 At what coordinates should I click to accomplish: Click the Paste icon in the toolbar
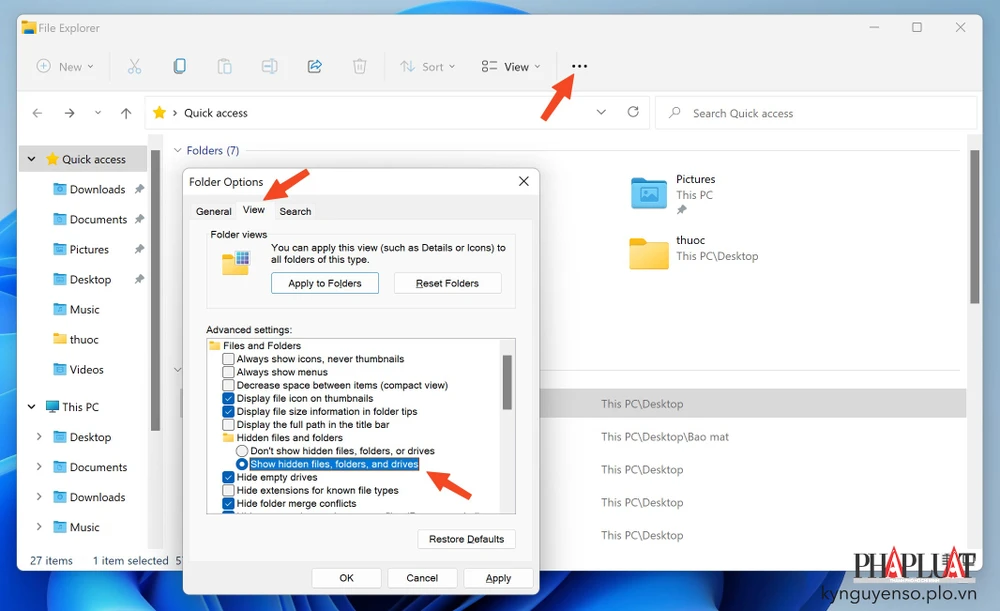(x=224, y=65)
